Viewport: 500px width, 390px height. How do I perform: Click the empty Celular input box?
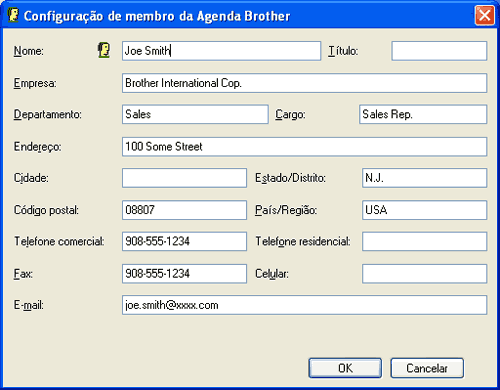[424, 274]
